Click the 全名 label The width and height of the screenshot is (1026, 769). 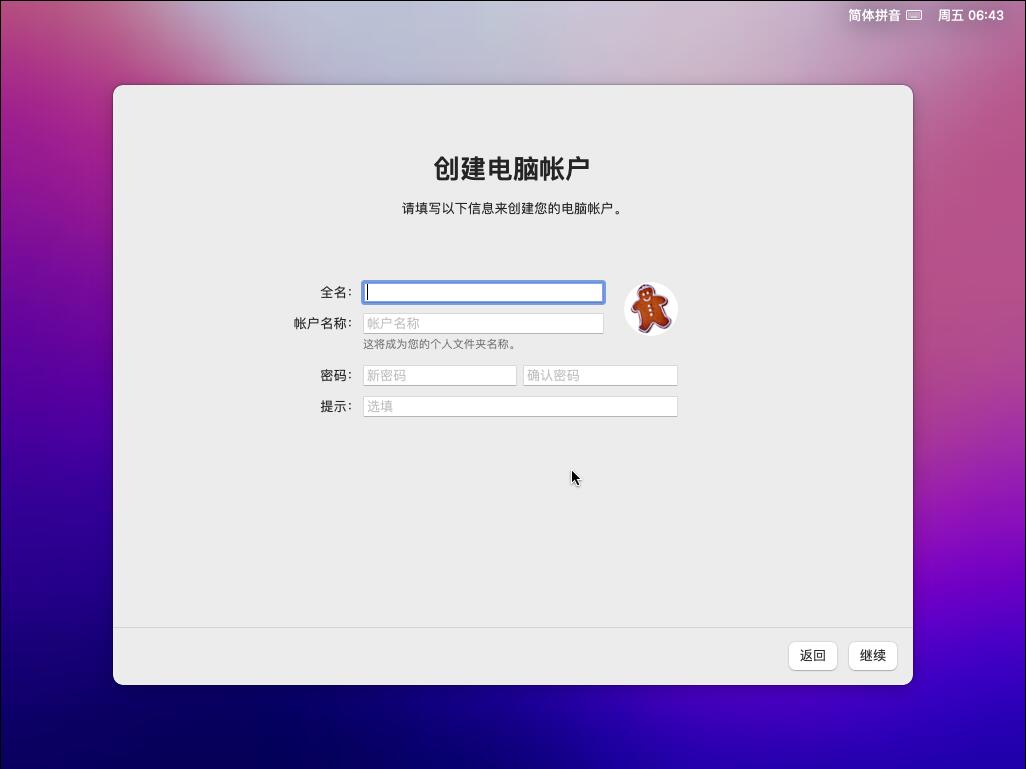[337, 292]
